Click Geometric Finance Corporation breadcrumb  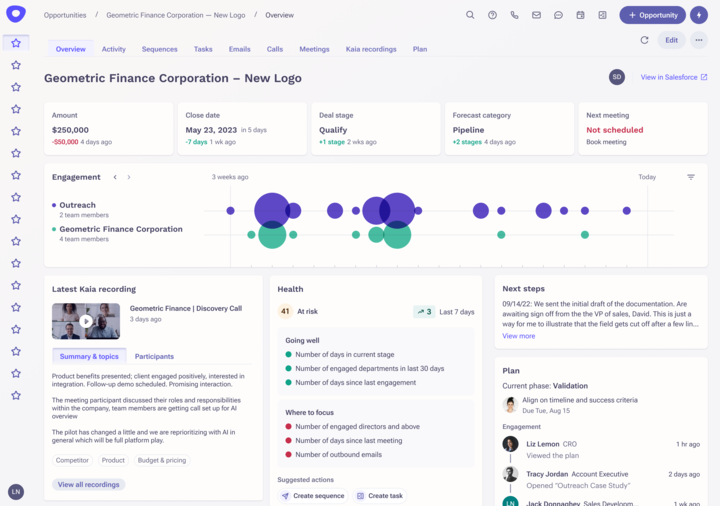[x=175, y=15]
